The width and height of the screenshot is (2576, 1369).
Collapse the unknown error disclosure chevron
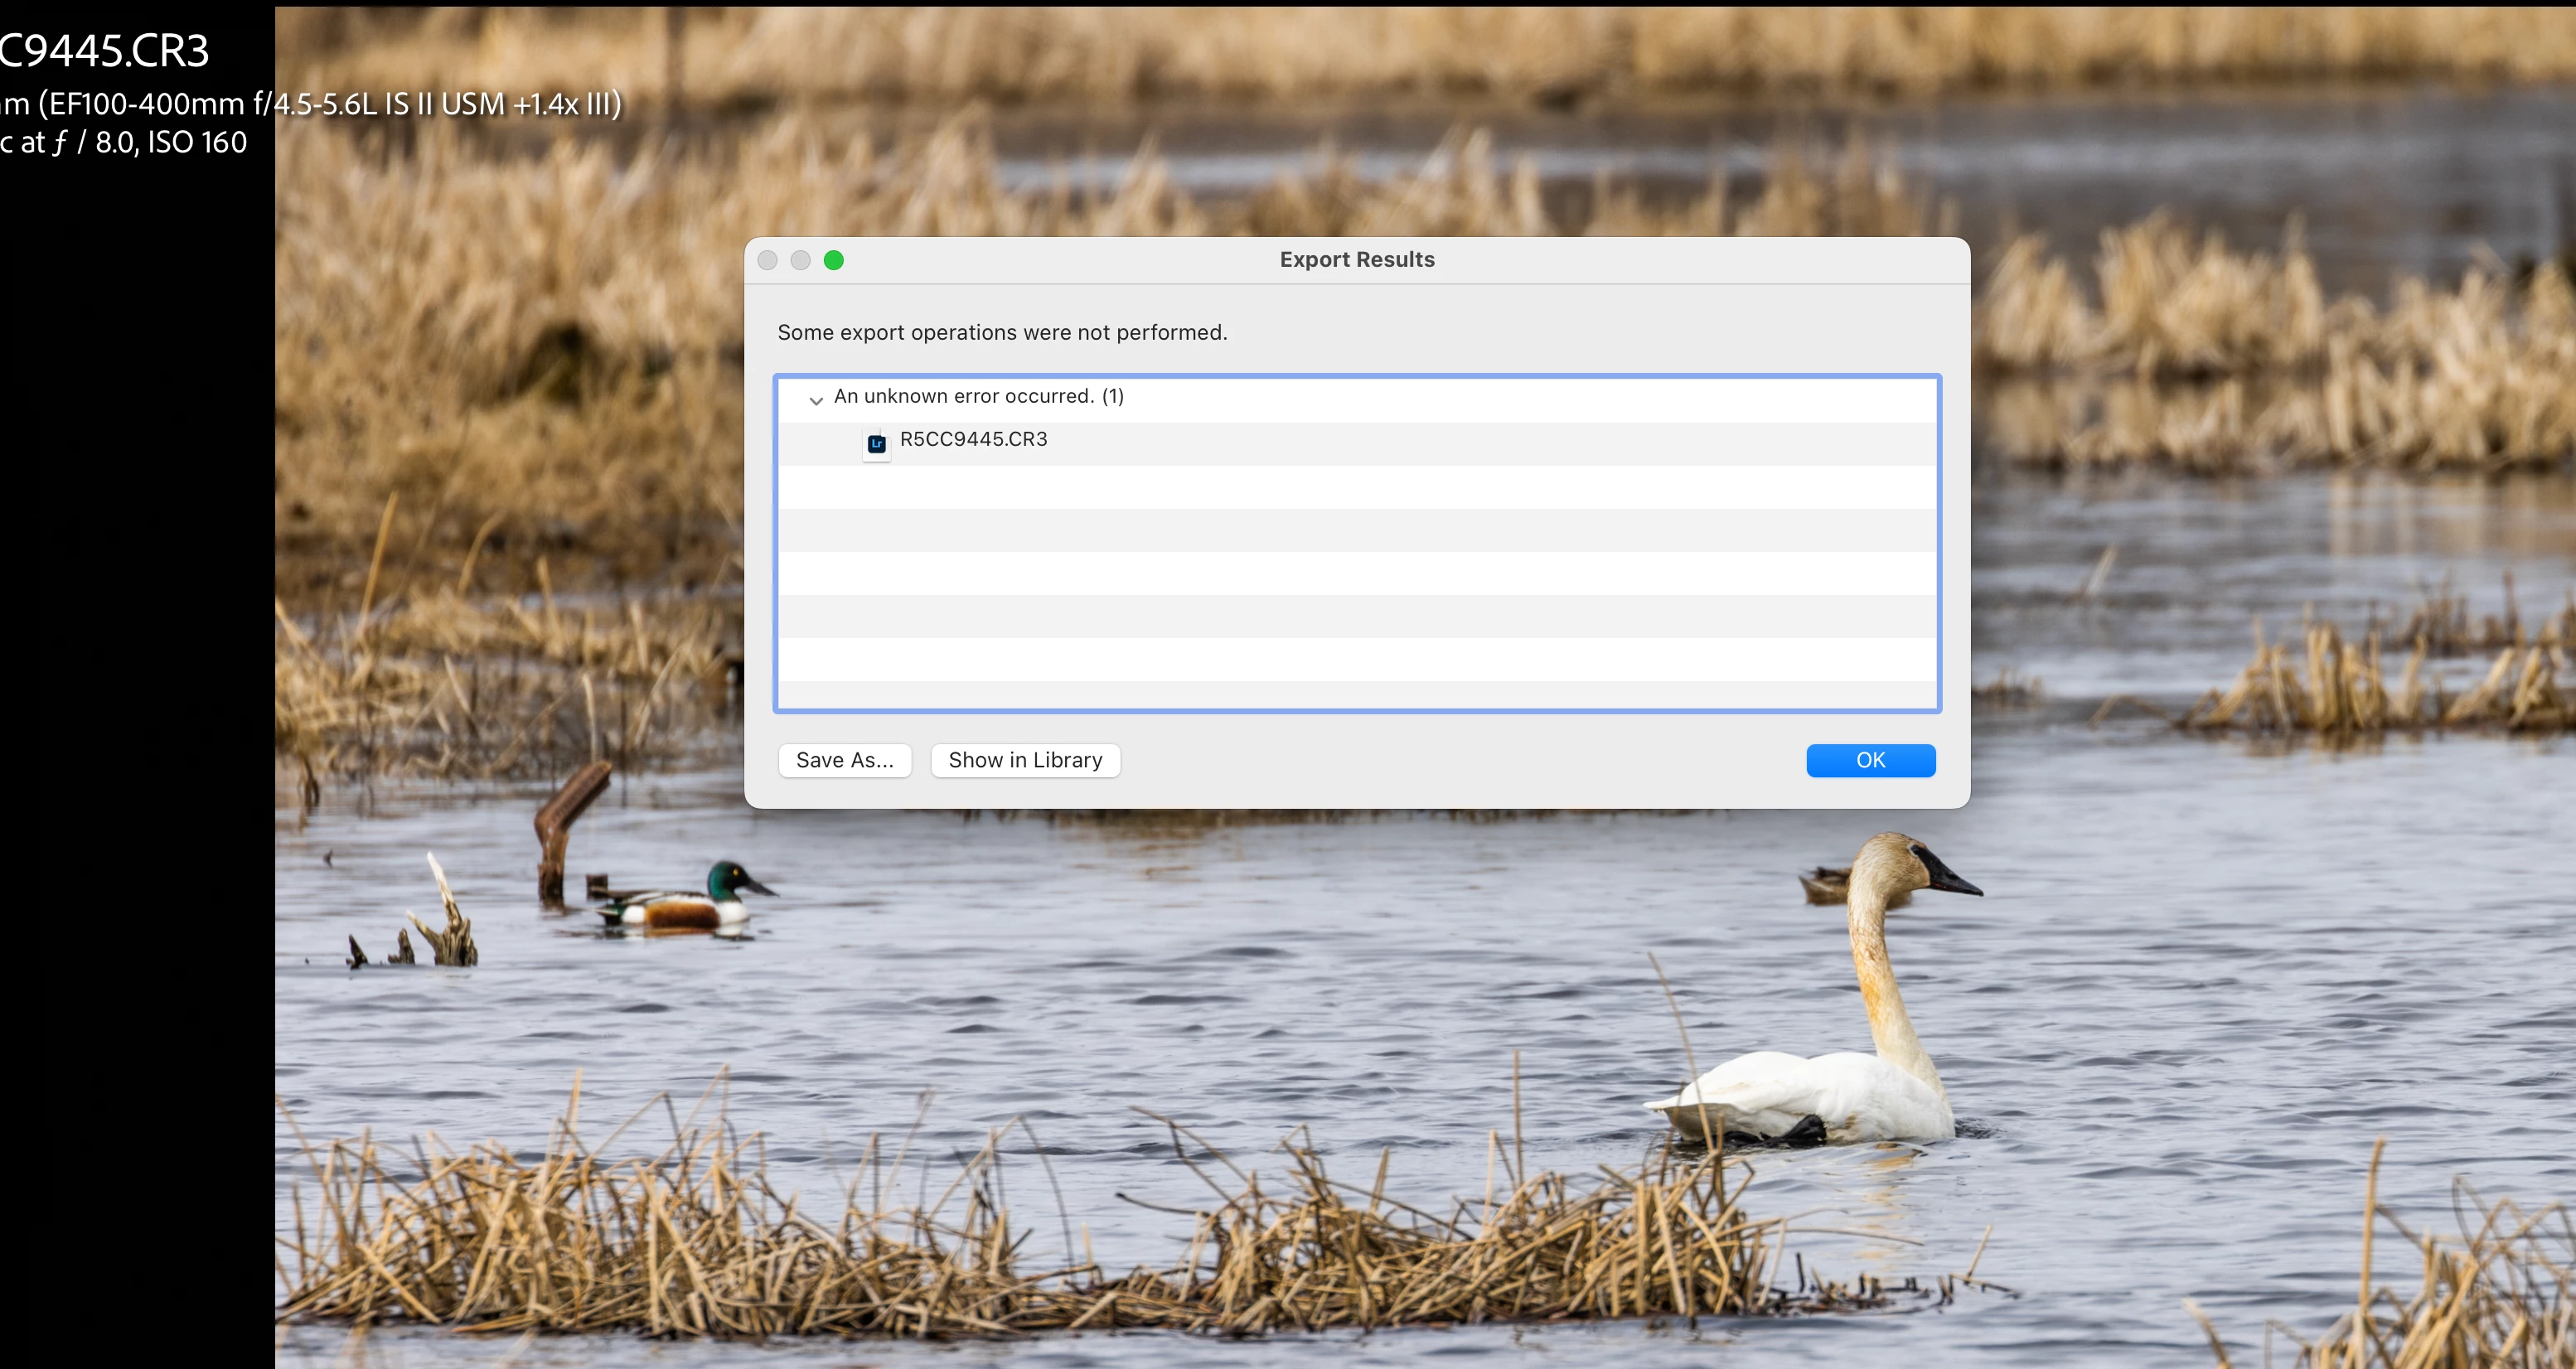click(816, 400)
